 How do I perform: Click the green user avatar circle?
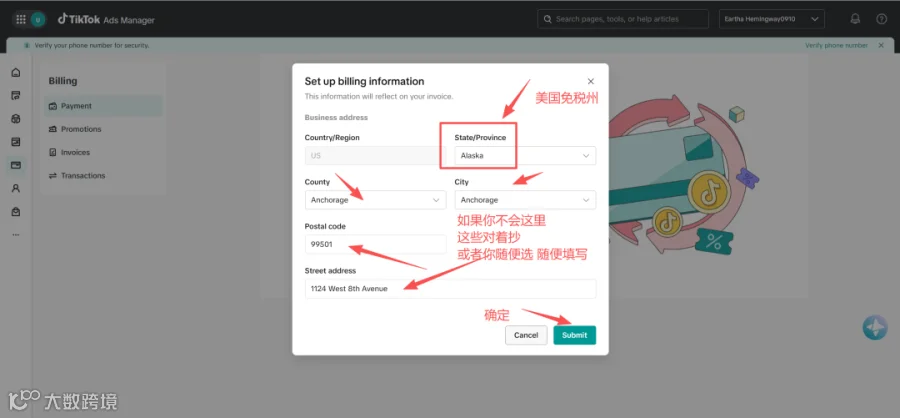coord(38,20)
